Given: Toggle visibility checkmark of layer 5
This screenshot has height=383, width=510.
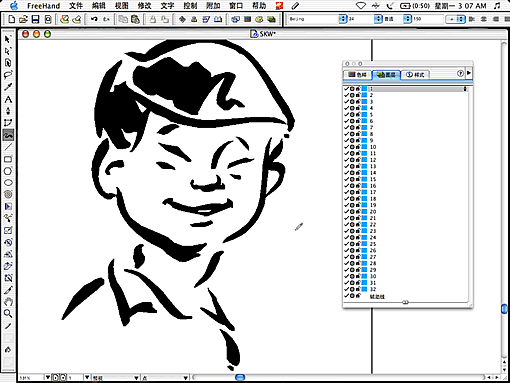Looking at the screenshot, I should (x=347, y=114).
